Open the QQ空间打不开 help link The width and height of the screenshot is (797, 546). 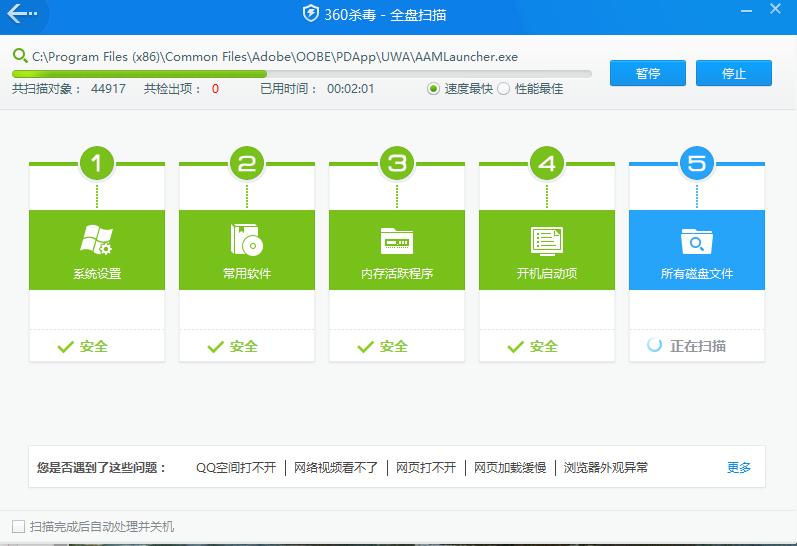coord(236,467)
